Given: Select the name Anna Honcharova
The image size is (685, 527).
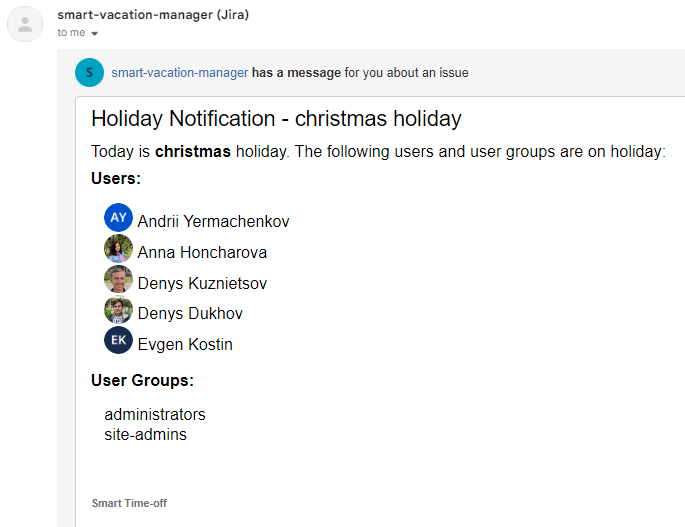Looking at the screenshot, I should click(202, 252).
